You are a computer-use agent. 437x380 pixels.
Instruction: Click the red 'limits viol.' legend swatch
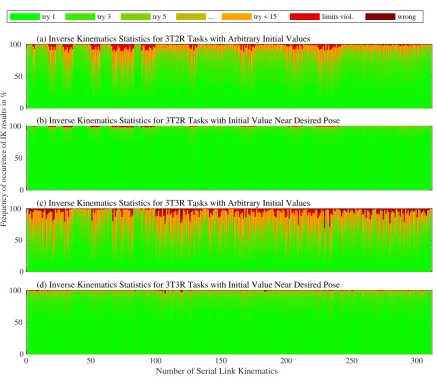point(305,16)
